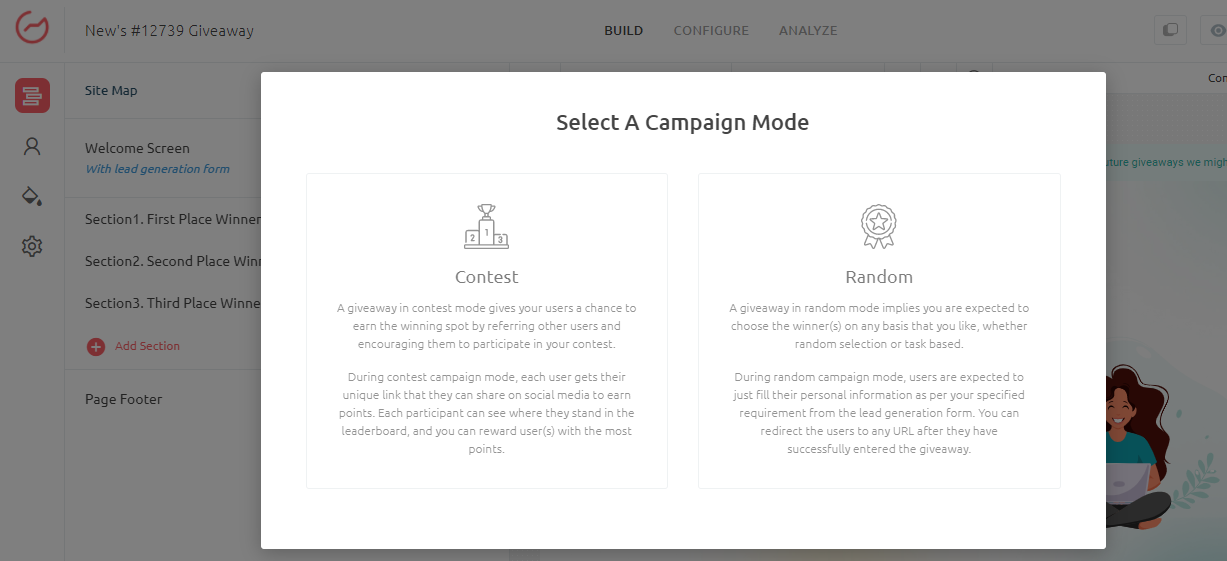Choose the Contest campaign mode card

pos(487,331)
